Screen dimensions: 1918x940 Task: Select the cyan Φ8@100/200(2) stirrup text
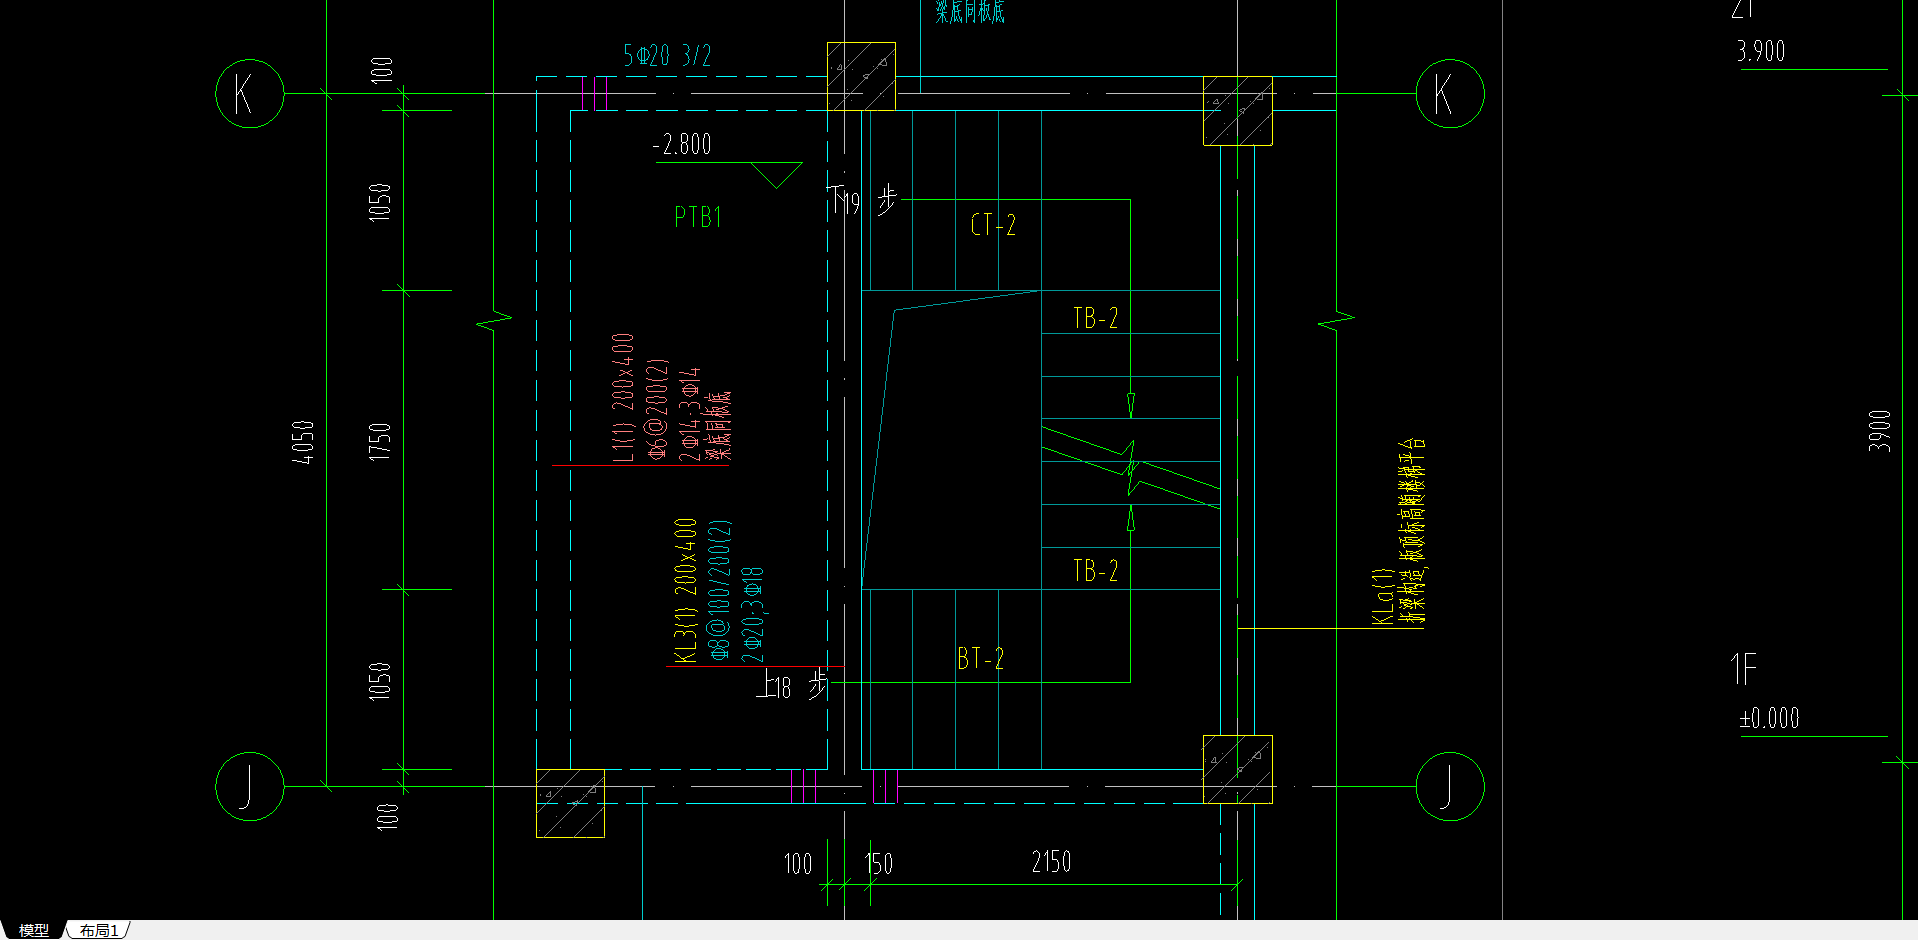click(720, 590)
